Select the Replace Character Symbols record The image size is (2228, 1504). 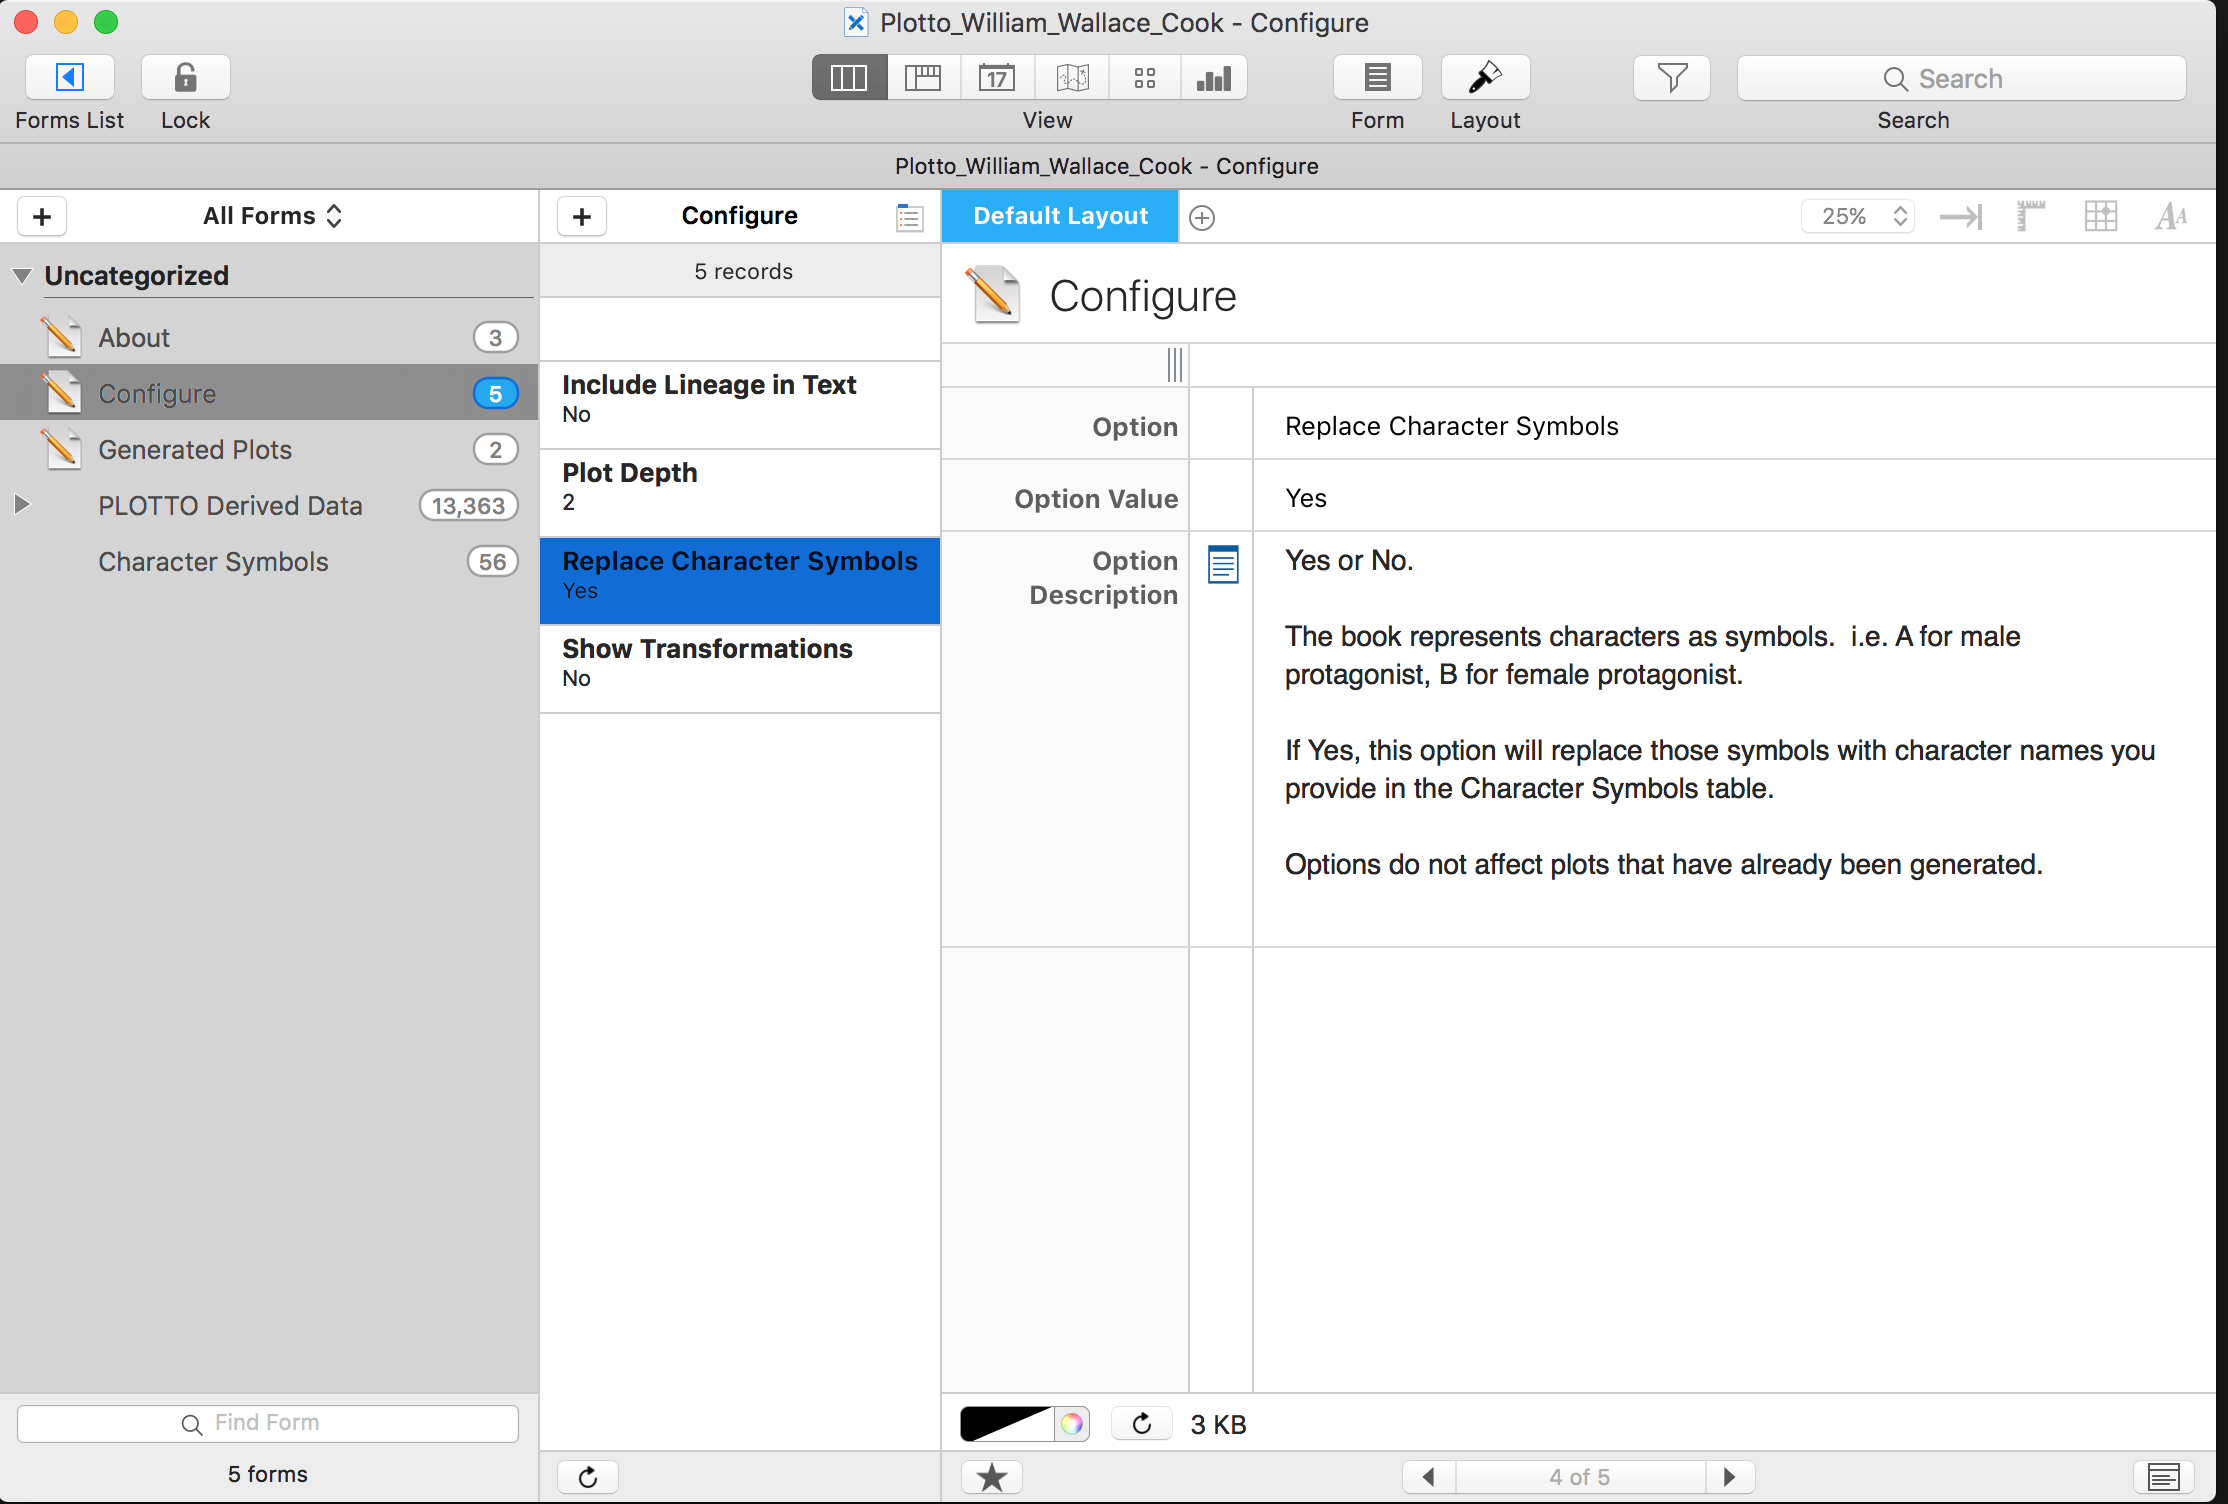[x=740, y=581]
